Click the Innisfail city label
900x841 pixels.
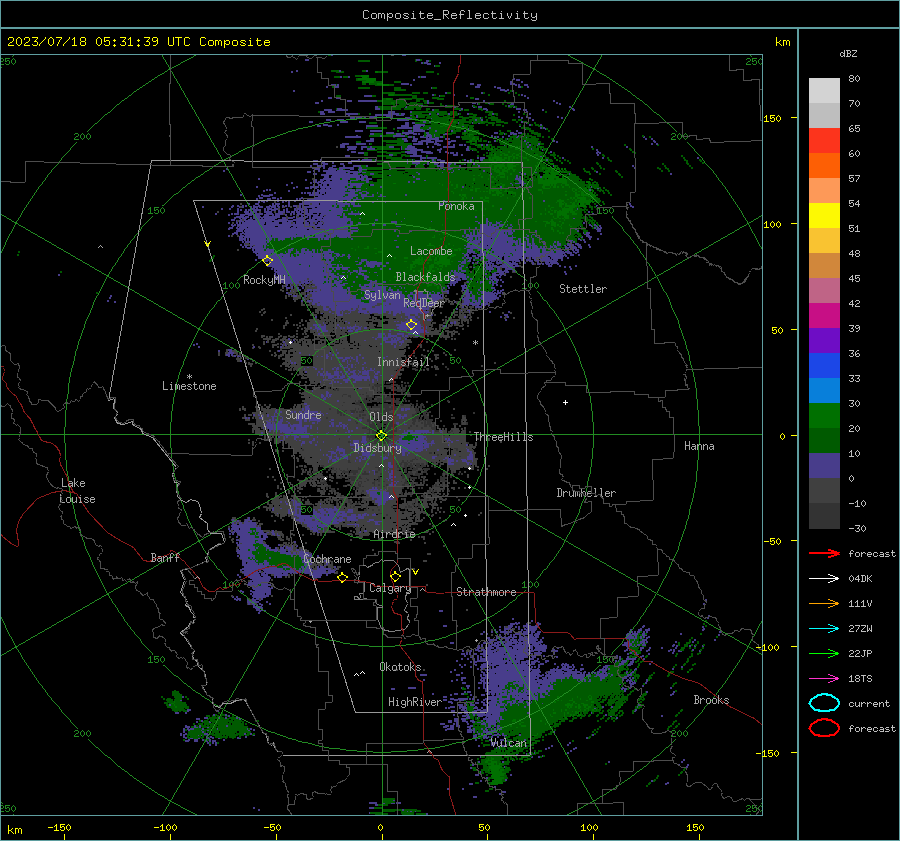[x=403, y=362]
